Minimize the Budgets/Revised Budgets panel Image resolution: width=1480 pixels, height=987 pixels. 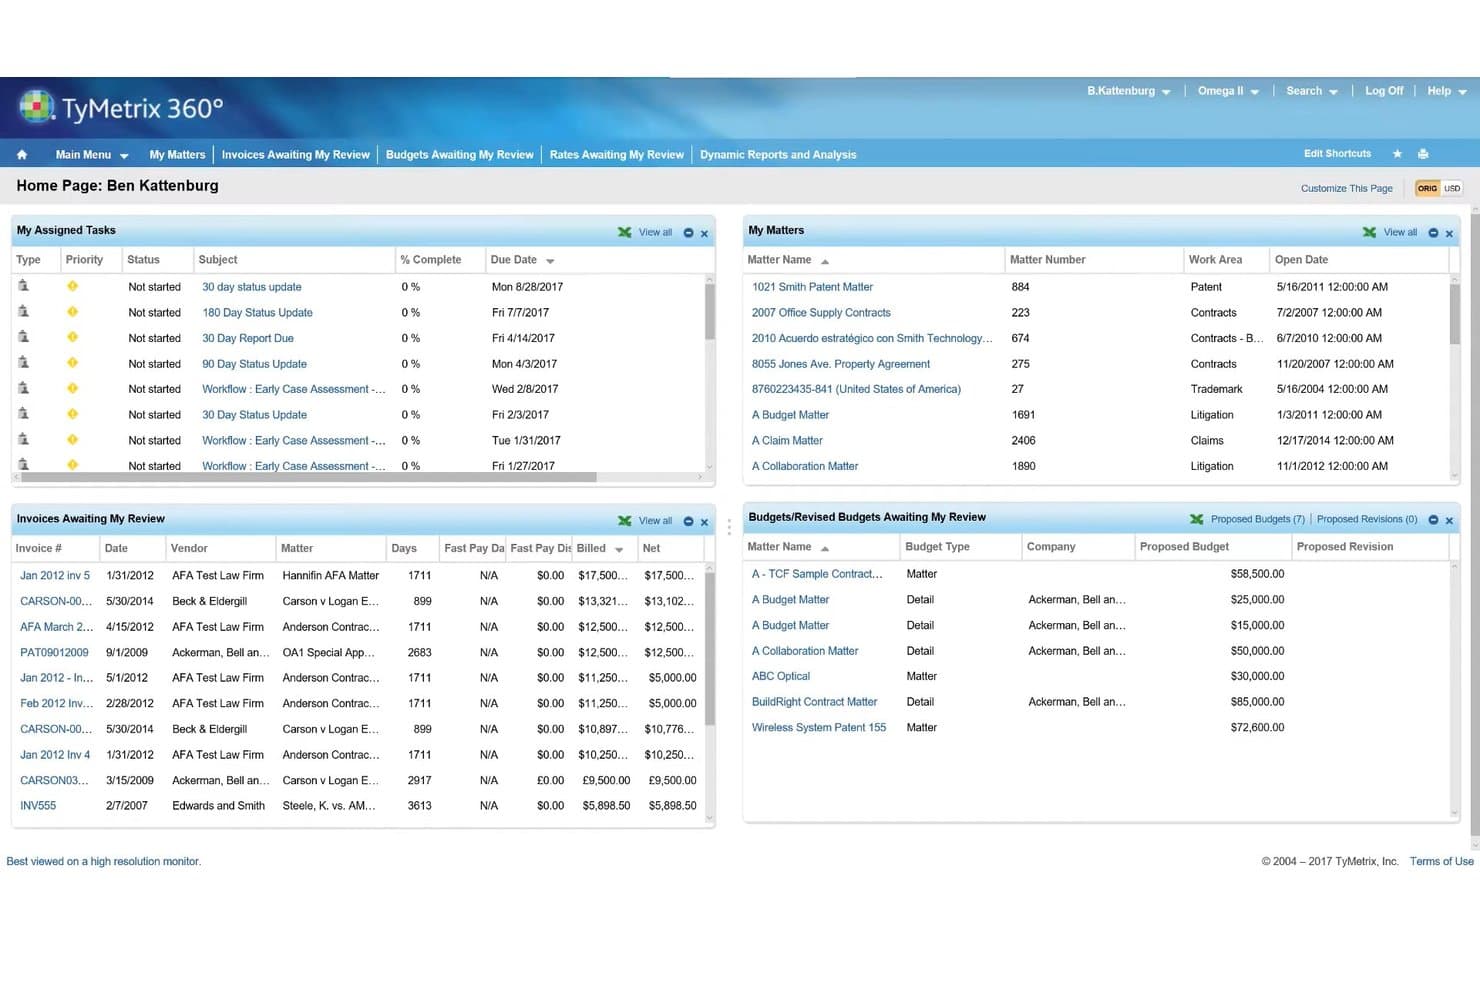(x=1433, y=520)
